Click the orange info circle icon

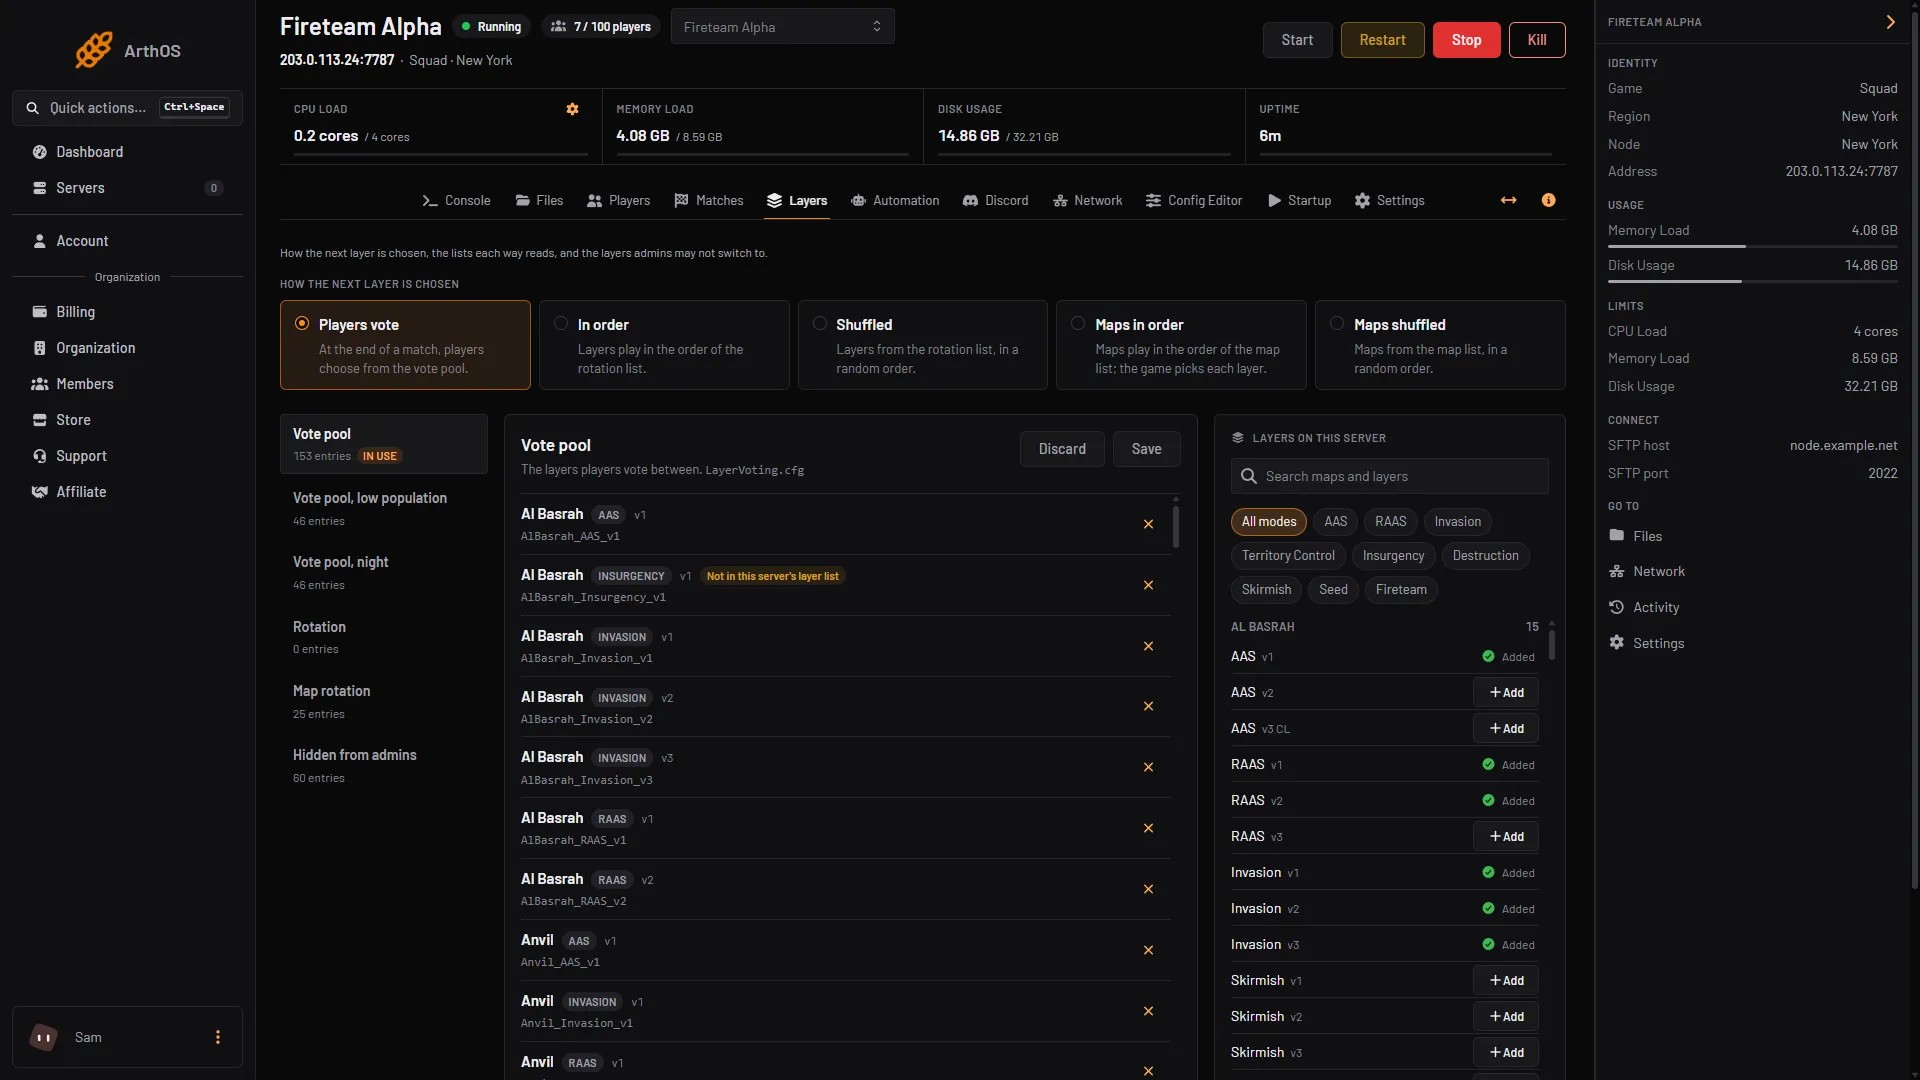(1548, 200)
